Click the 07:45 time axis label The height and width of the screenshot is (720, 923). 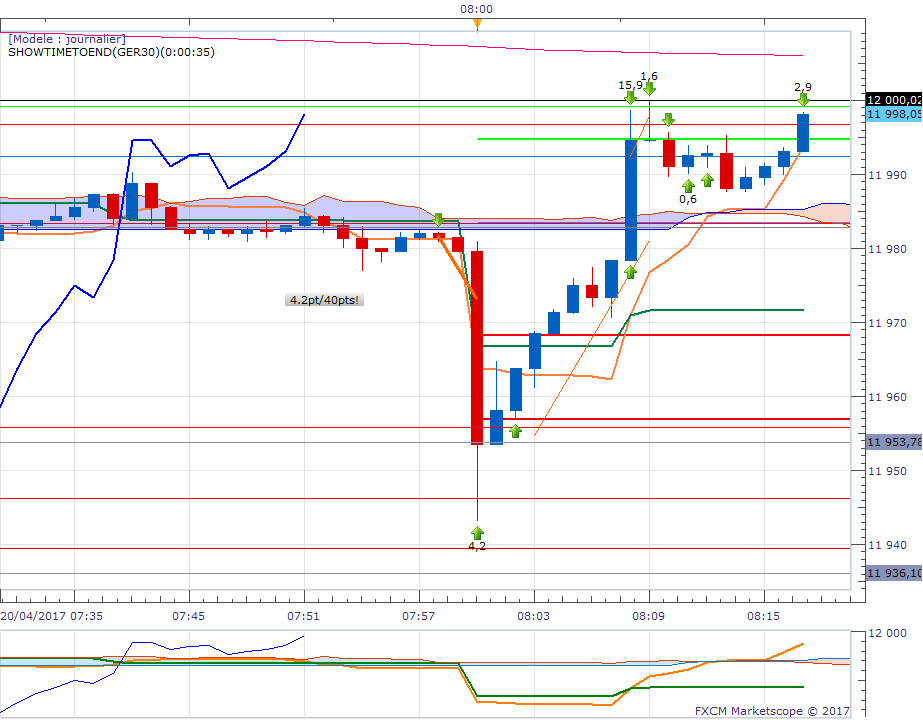(x=188, y=616)
